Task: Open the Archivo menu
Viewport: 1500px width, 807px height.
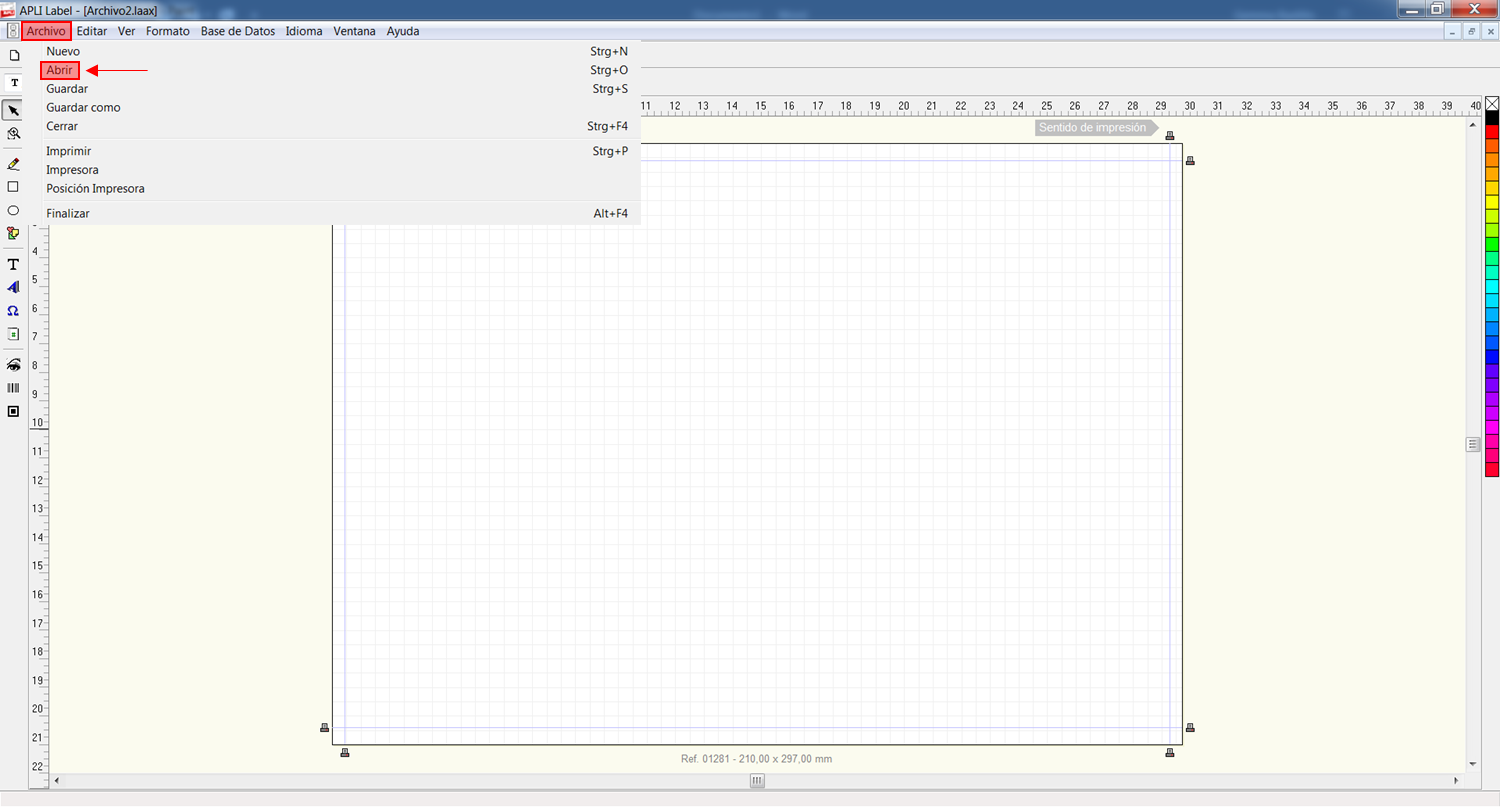Action: coord(46,31)
